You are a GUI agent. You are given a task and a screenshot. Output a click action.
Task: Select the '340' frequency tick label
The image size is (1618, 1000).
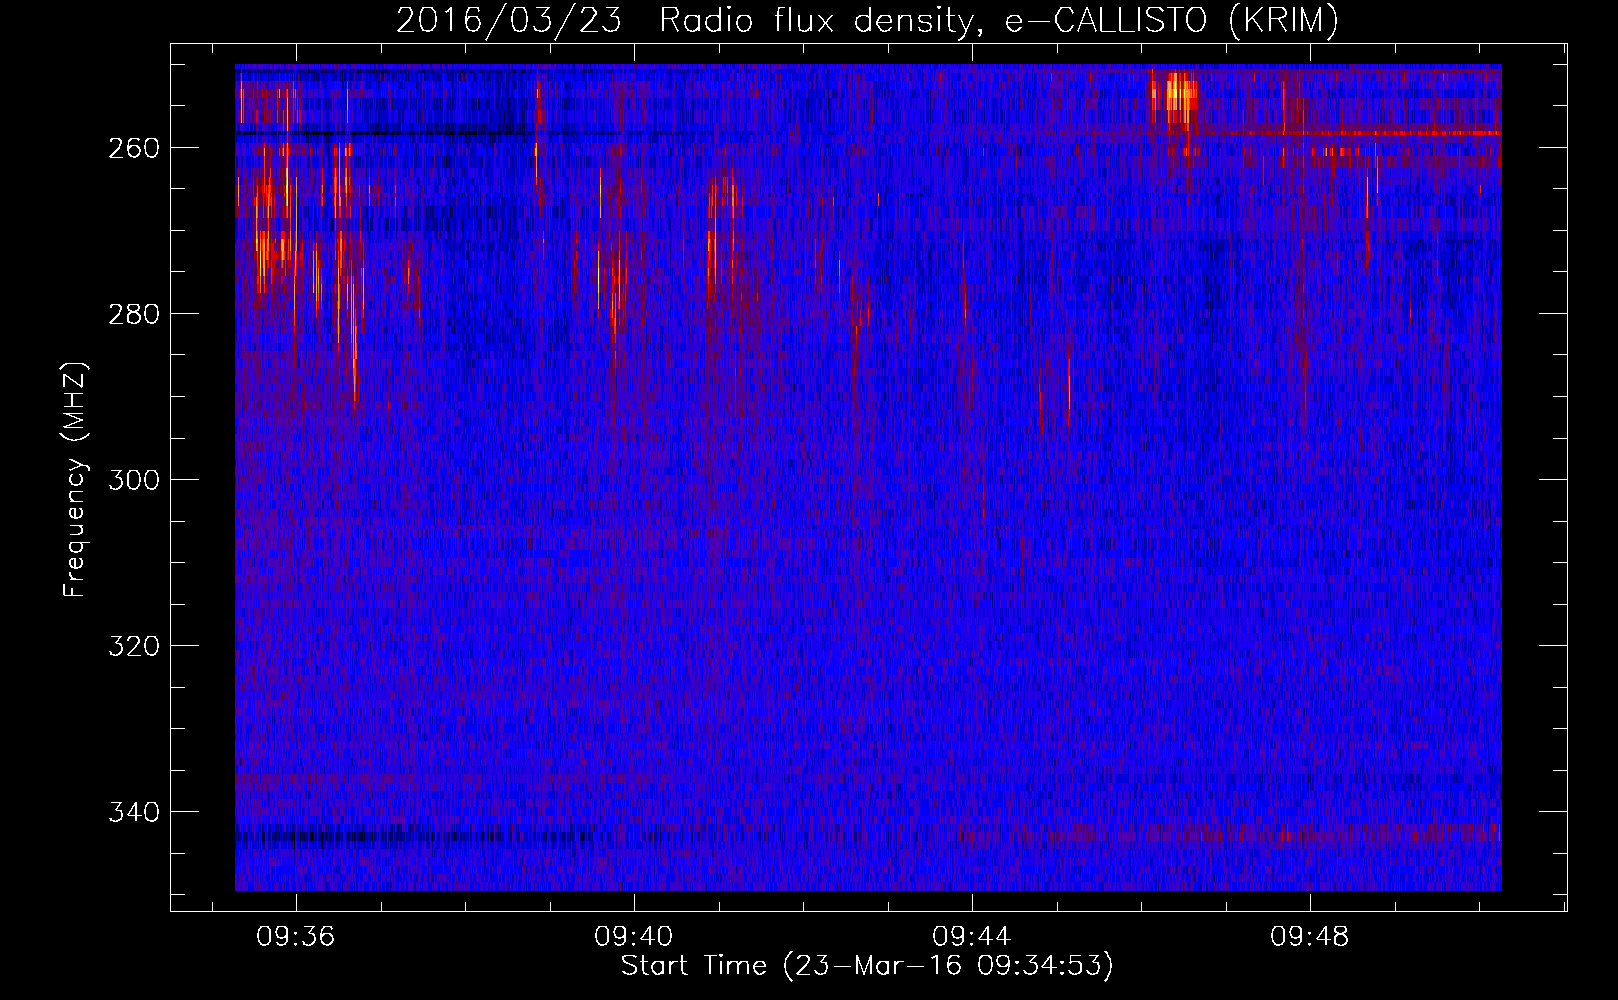pyautogui.click(x=133, y=812)
